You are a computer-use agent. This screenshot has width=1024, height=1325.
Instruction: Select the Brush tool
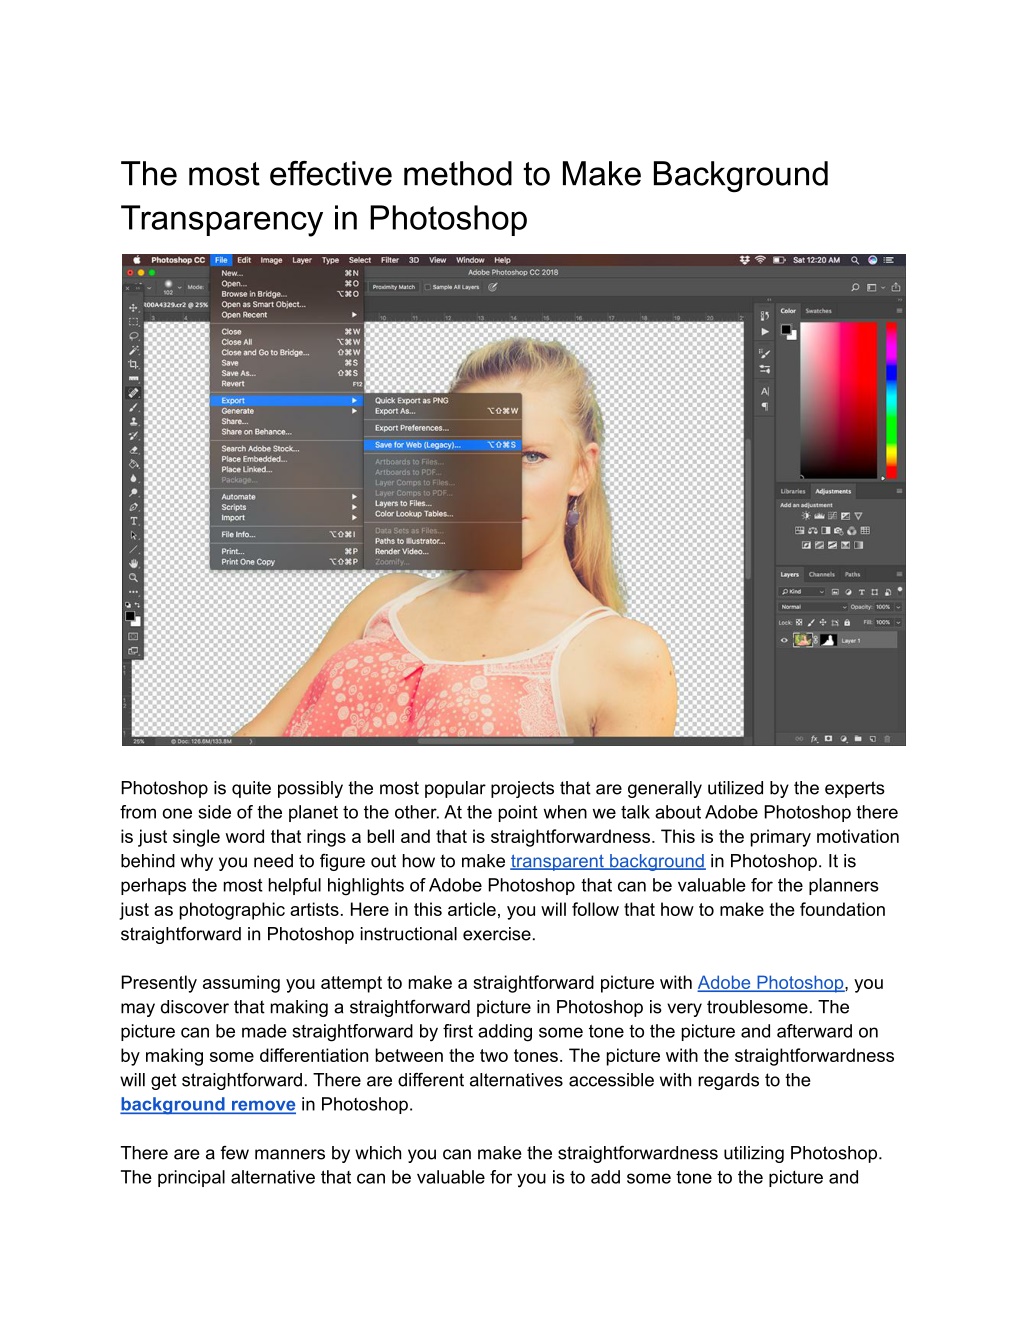tap(133, 407)
